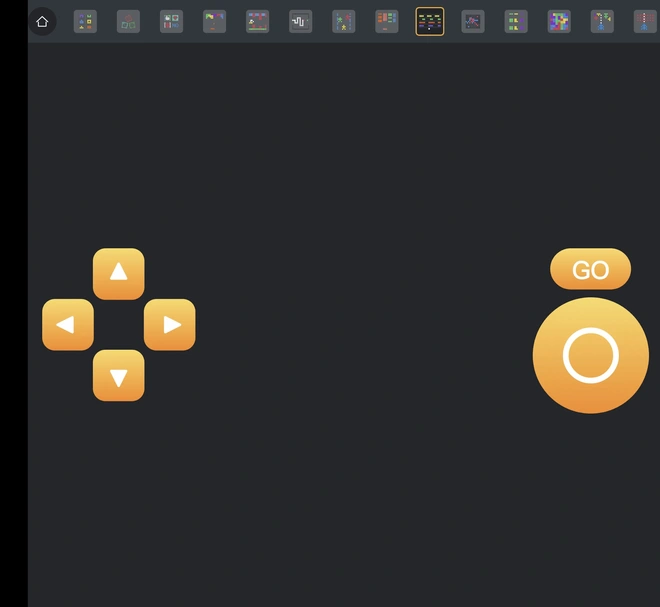Open the second thumbnail with red-green outline shapes
The image size is (660, 607).
[128, 21]
